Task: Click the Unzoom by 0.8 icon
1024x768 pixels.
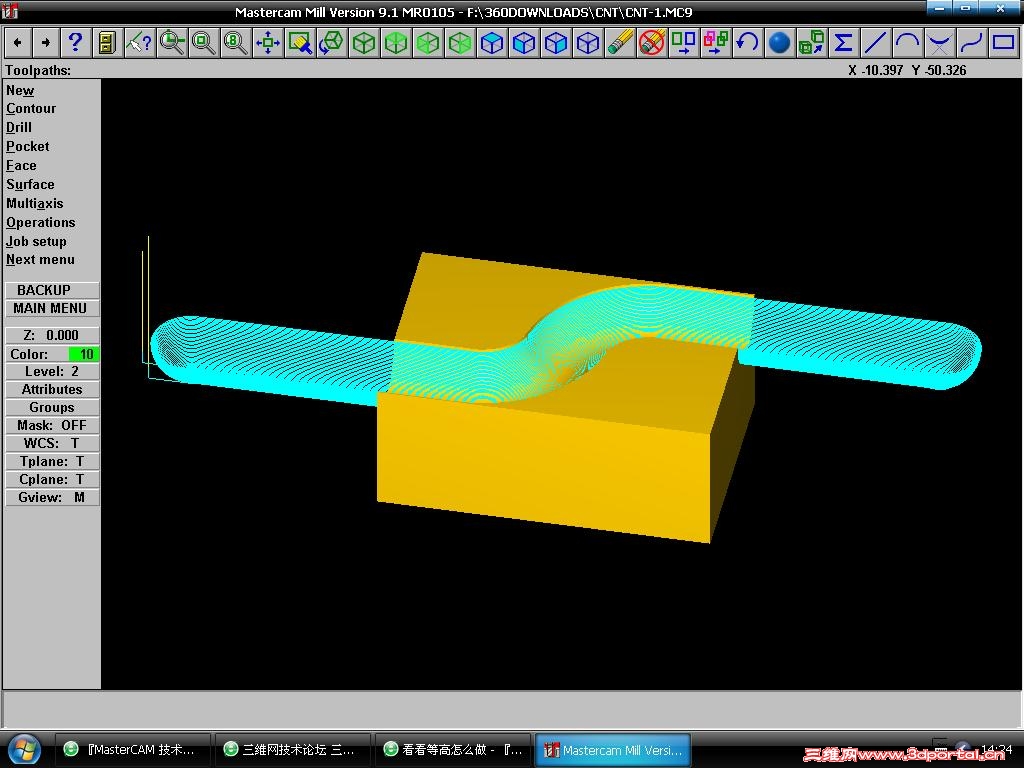Action: (235, 43)
